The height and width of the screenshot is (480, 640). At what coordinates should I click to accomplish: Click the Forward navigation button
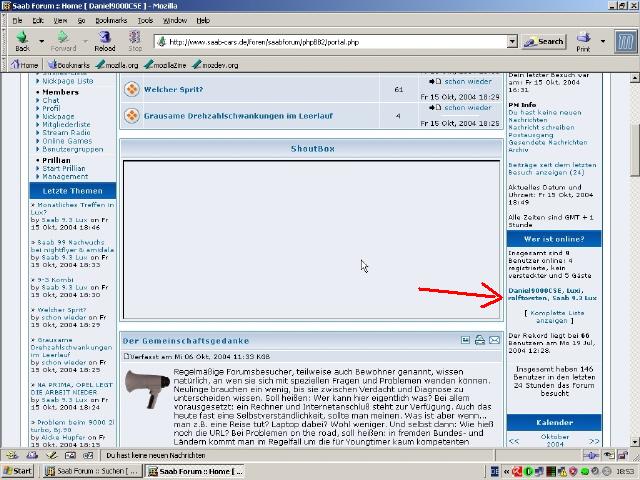[63, 41]
